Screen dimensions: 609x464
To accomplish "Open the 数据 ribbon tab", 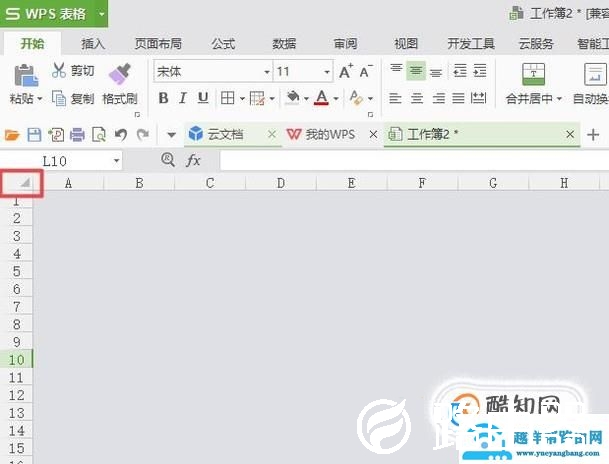I will [284, 43].
